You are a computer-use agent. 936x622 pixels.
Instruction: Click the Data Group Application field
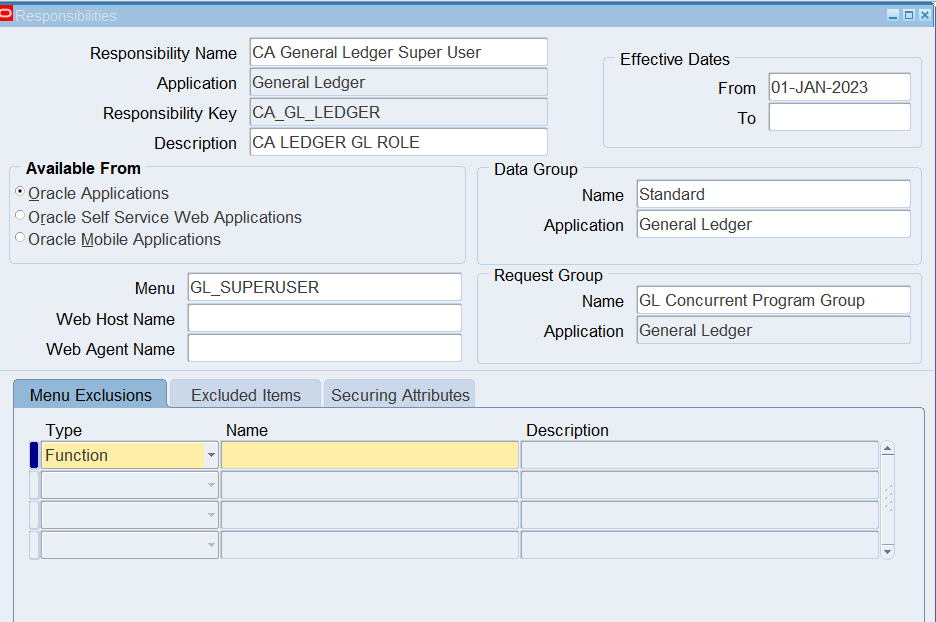[x=774, y=224]
